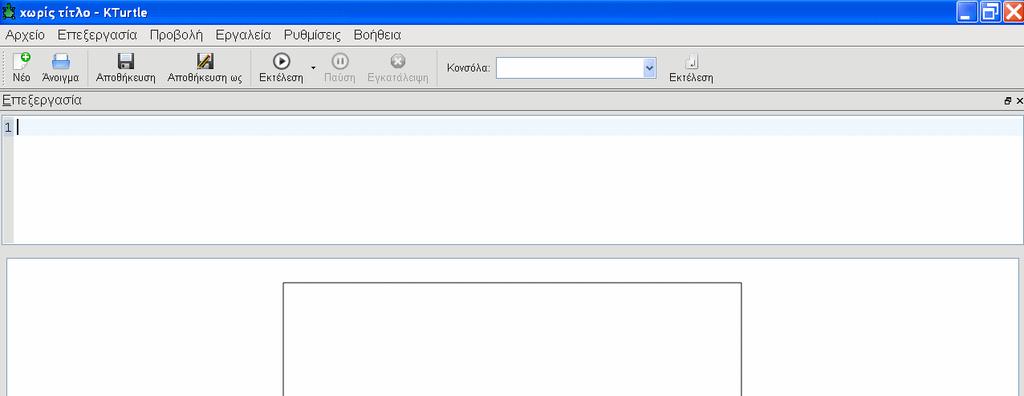
Task: Close the KTurtle window
Action: click(x=1013, y=12)
